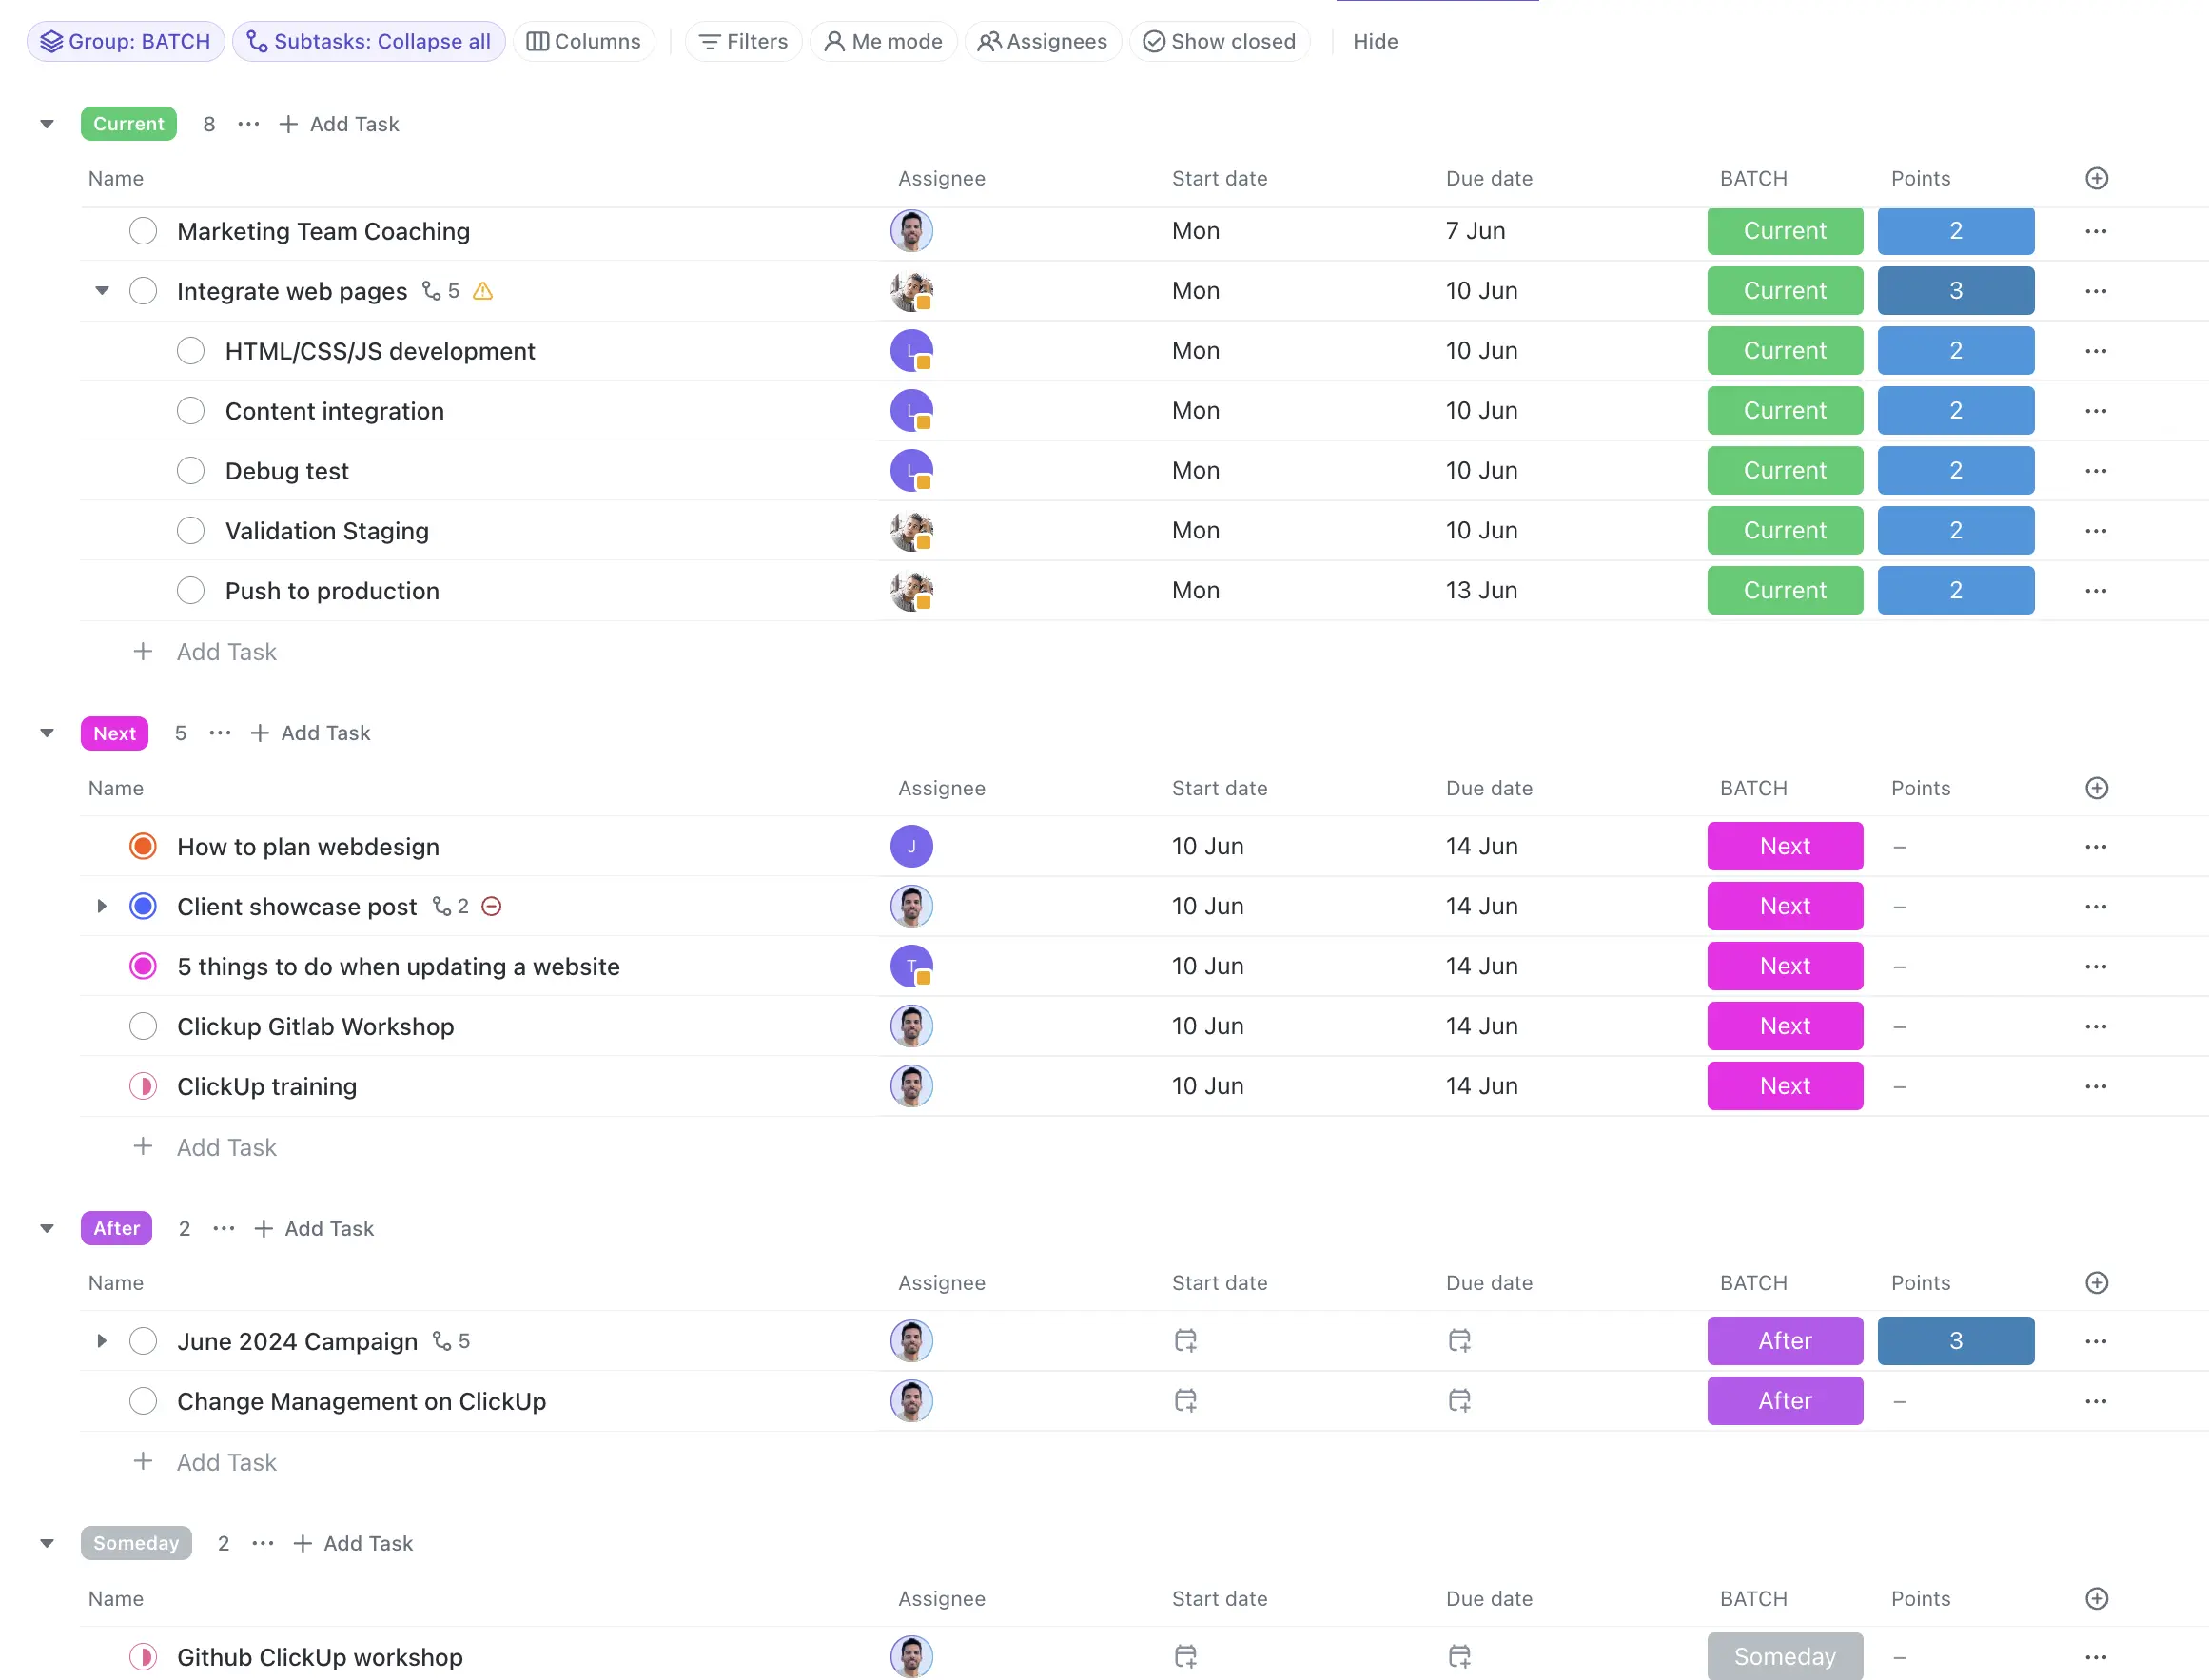The image size is (2209, 1680).
Task: Open Someday group options ellipsis
Action: coord(263,1543)
